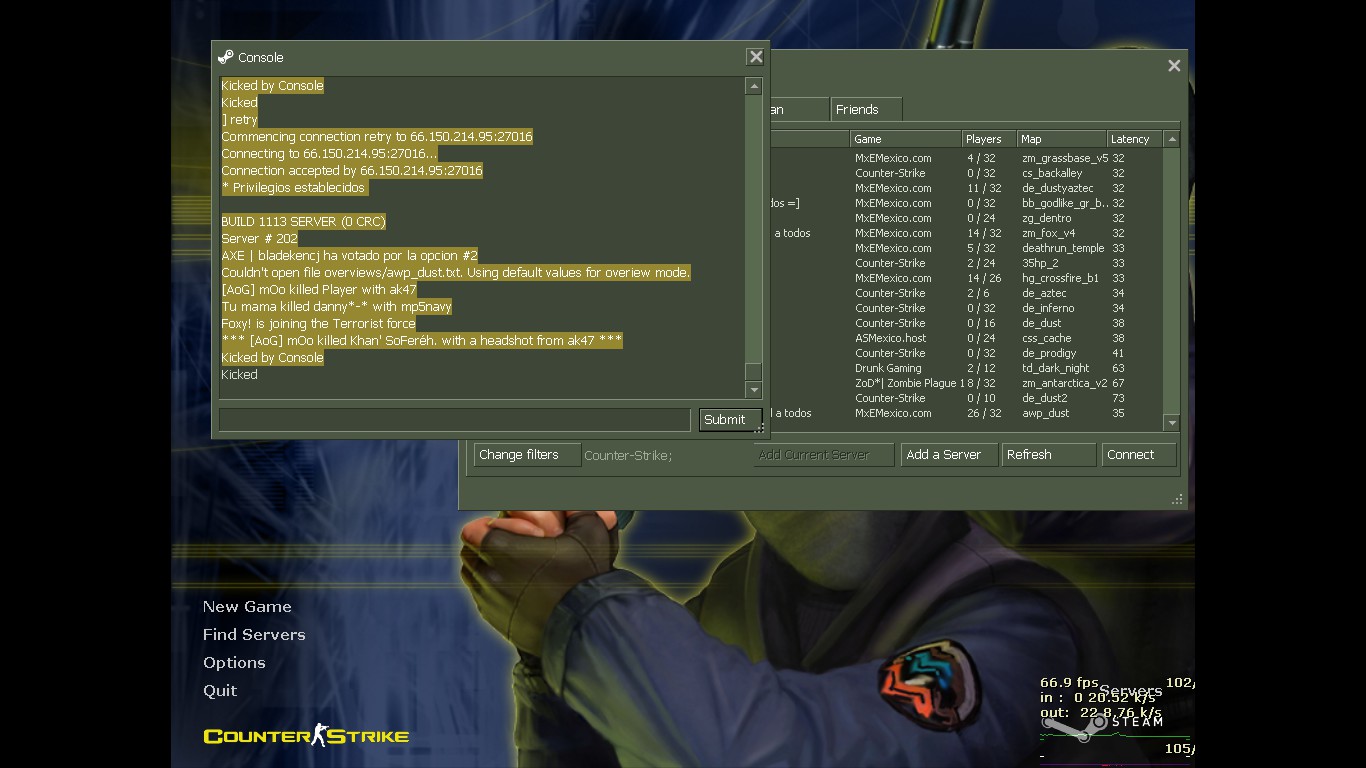Image resolution: width=1366 pixels, height=768 pixels.
Task: Select the de_prodigy map server
Action: (1049, 353)
